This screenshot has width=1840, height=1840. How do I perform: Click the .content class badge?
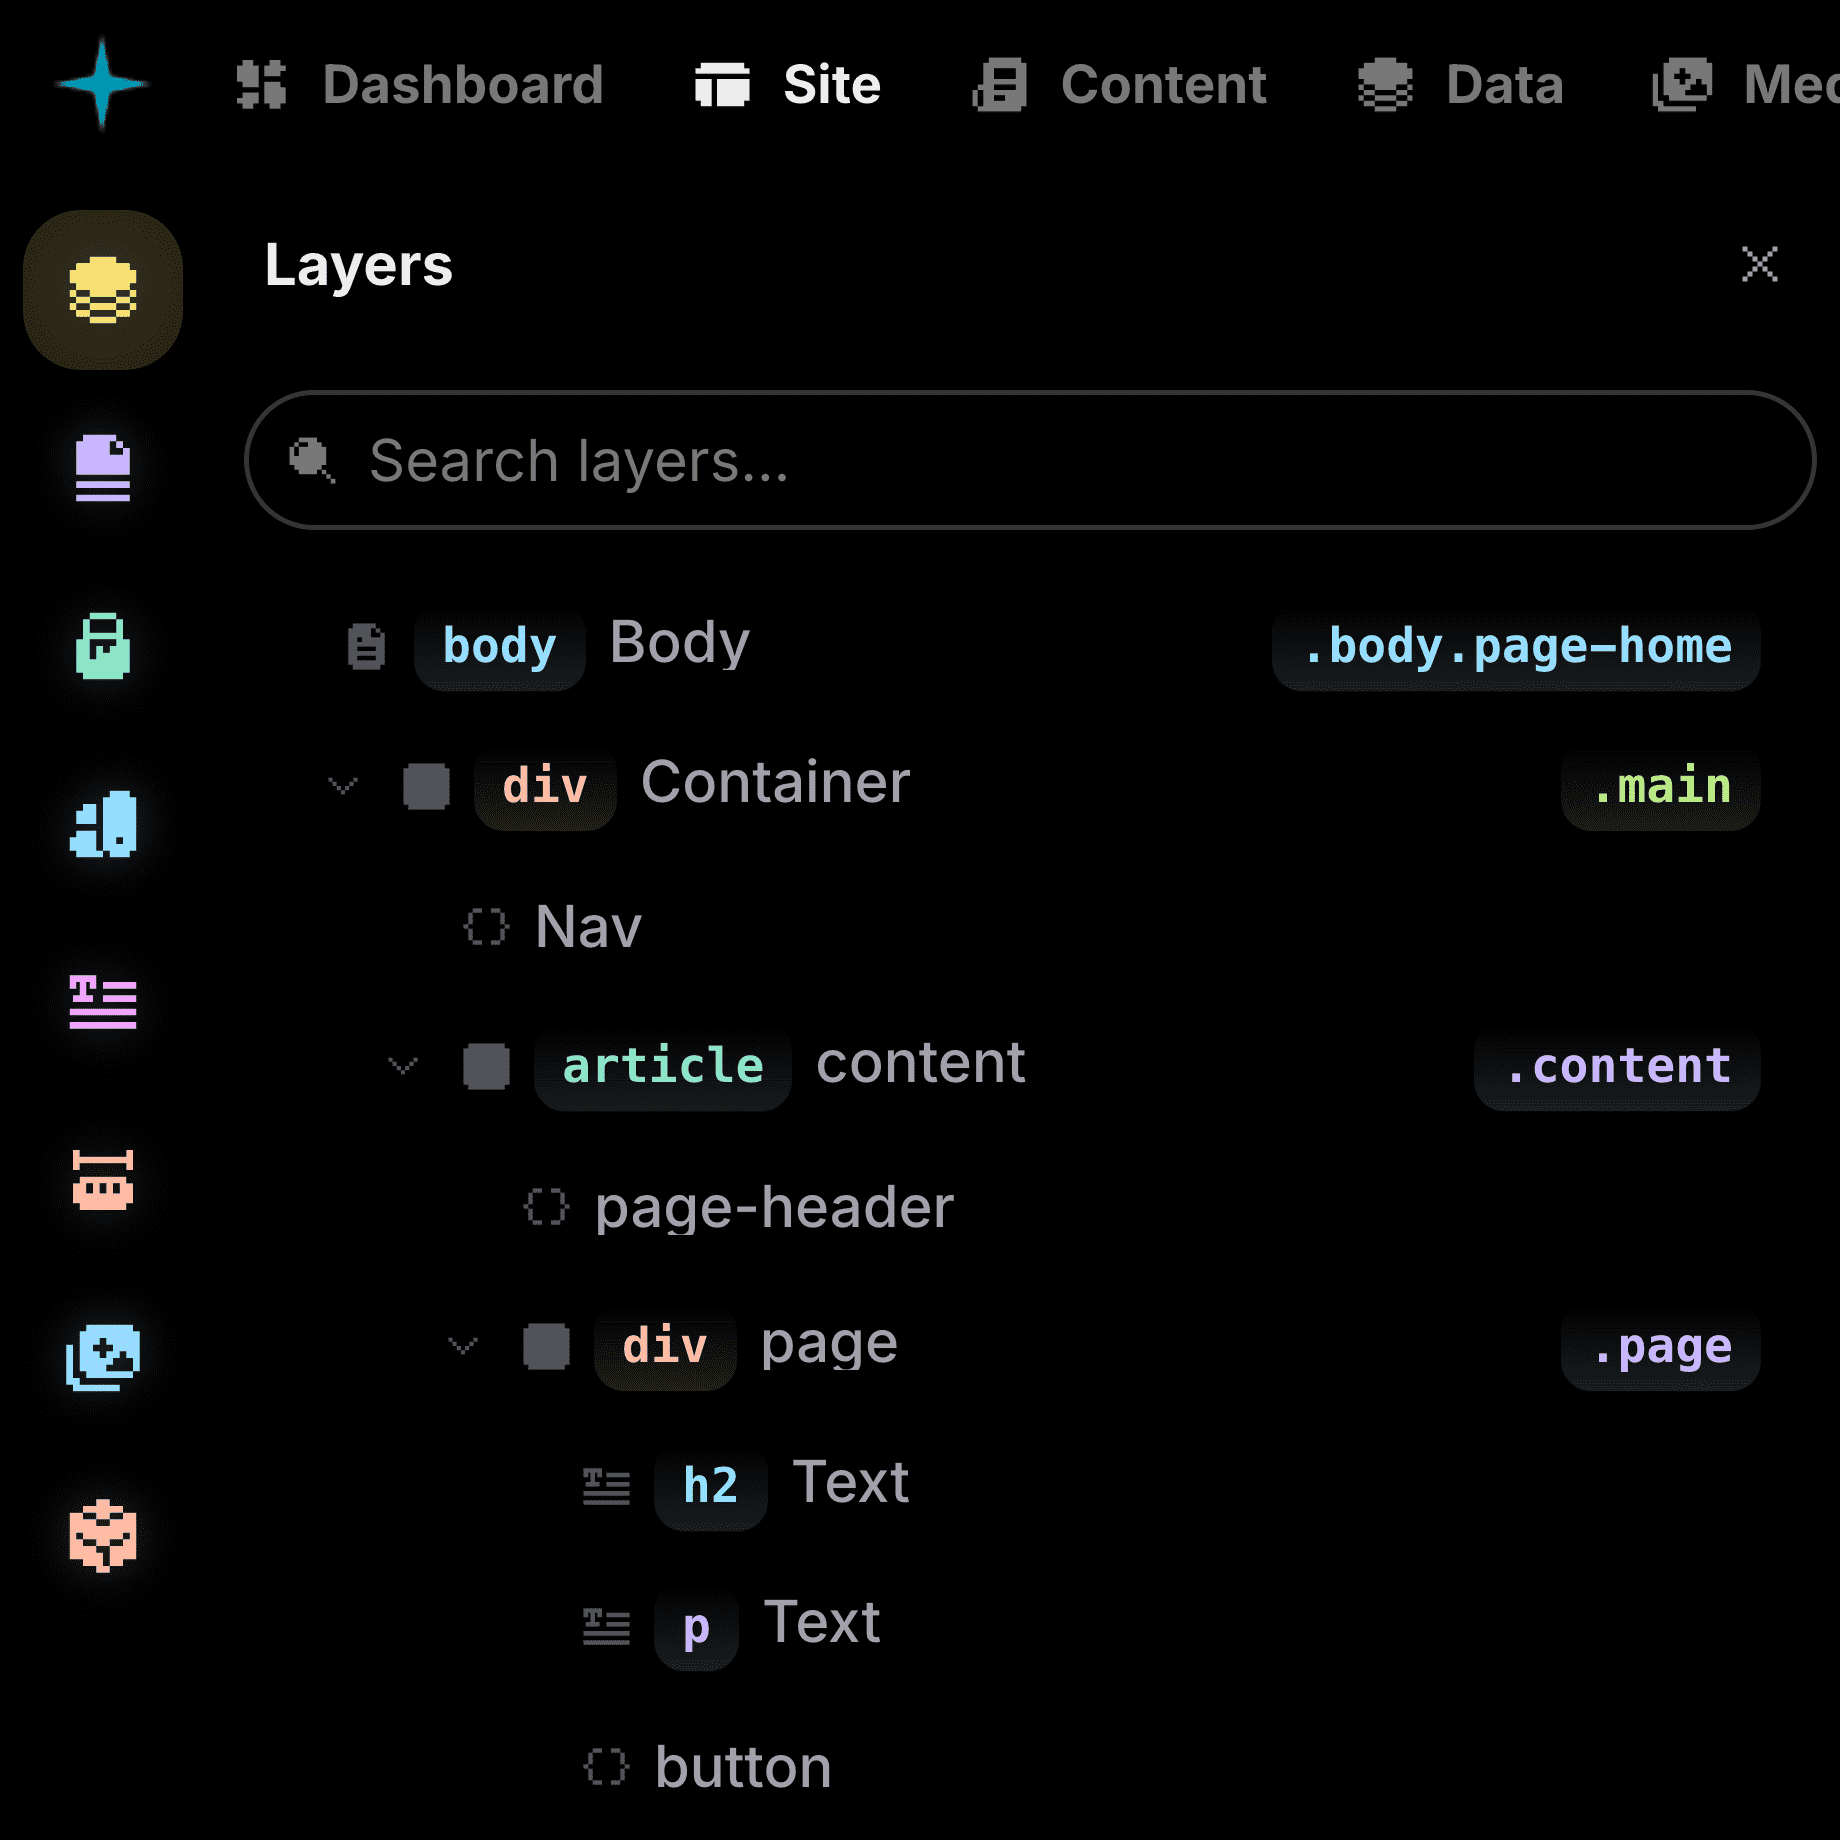click(1617, 1067)
